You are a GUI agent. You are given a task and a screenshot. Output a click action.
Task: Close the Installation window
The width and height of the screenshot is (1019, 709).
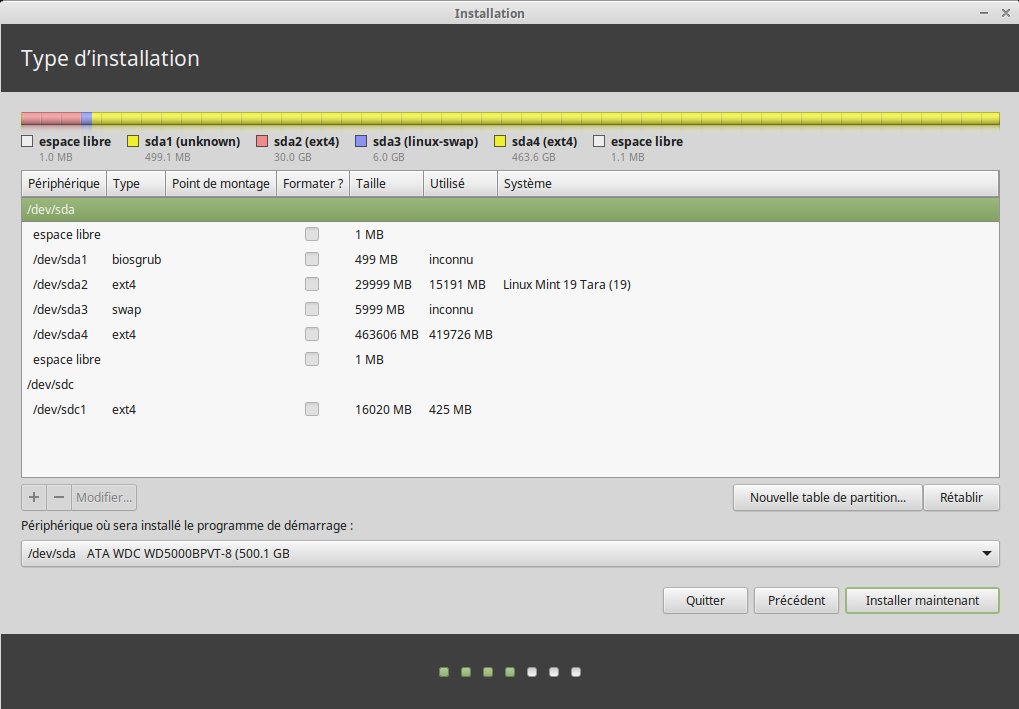(x=1005, y=12)
